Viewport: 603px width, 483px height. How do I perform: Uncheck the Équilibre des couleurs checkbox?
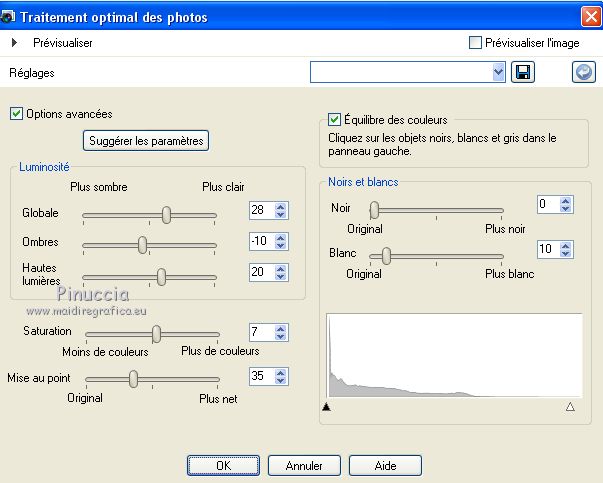pos(335,120)
